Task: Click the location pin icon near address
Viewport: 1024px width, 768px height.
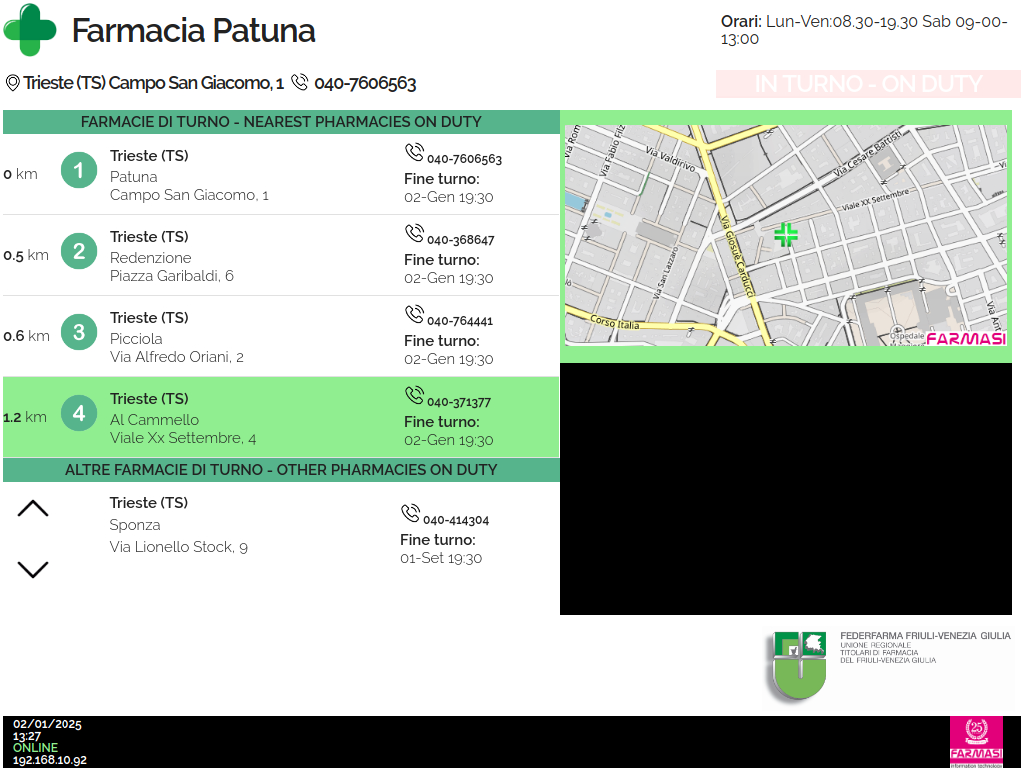Action: [12, 83]
